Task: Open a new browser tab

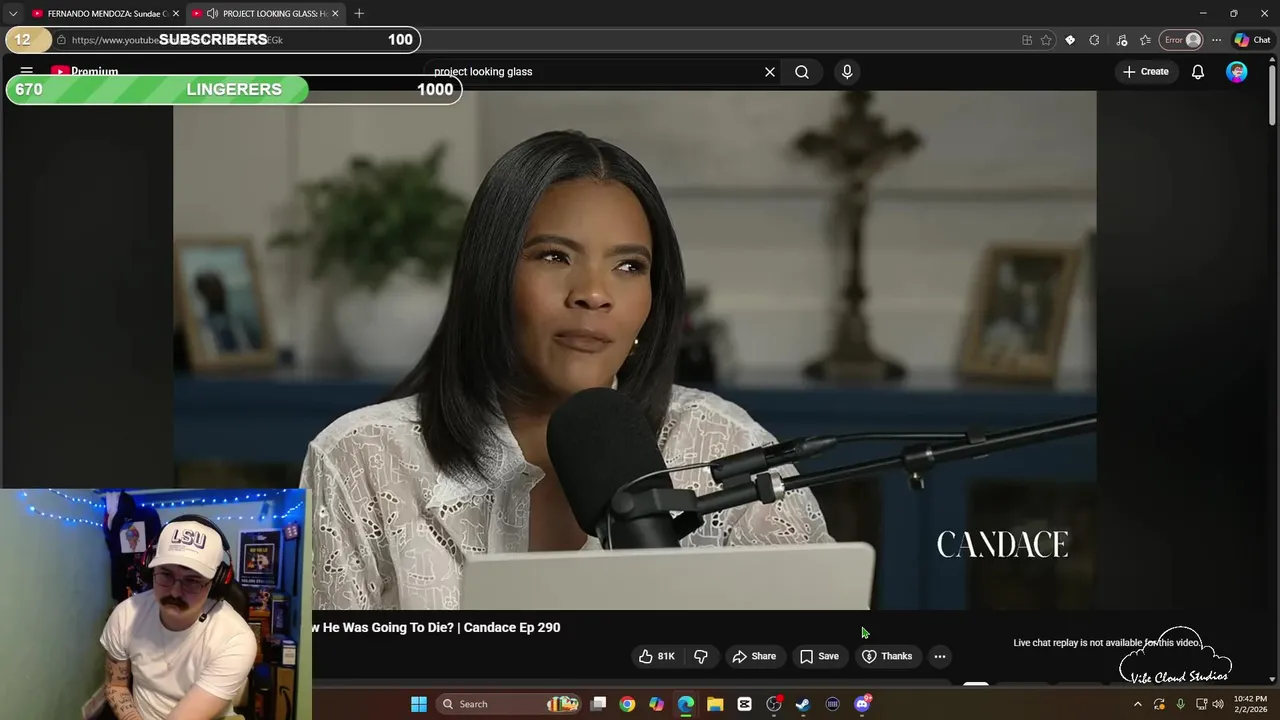Action: click(x=359, y=13)
